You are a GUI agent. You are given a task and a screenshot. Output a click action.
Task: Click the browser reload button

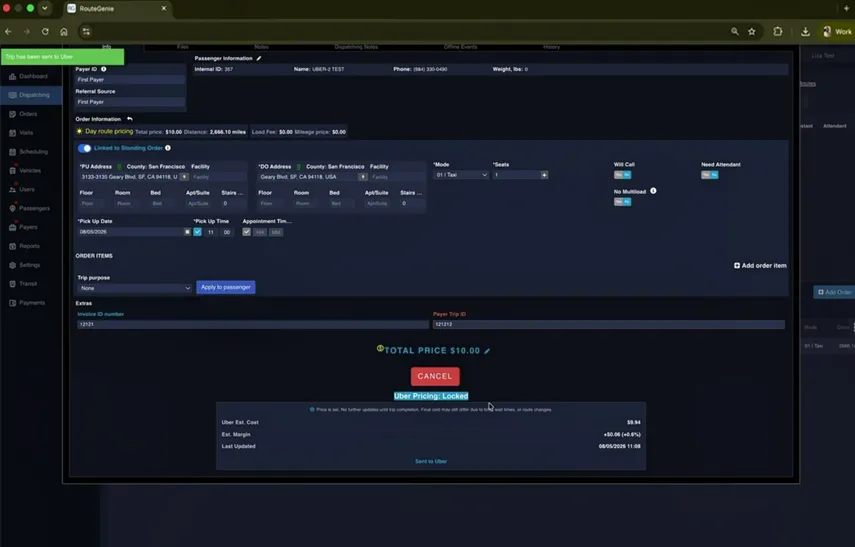coord(45,32)
